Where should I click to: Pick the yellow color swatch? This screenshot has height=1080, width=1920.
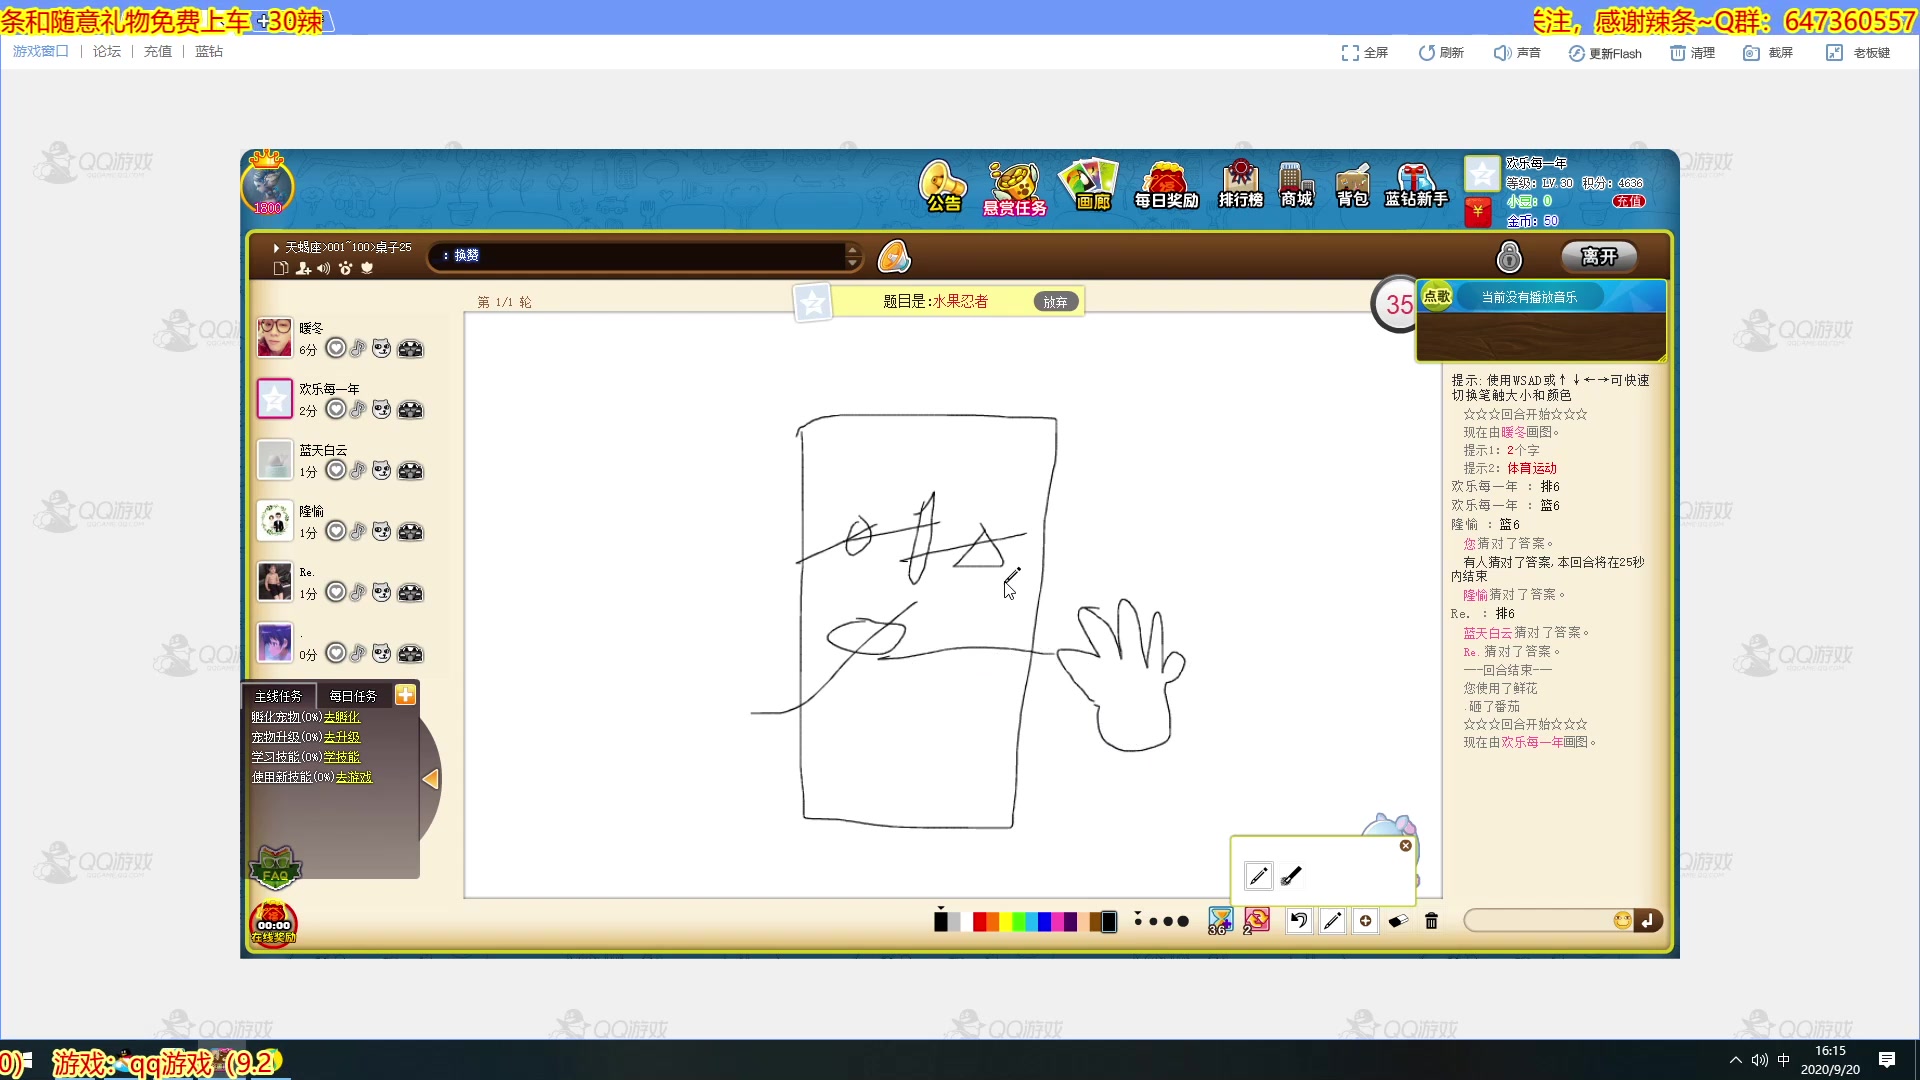point(1005,922)
